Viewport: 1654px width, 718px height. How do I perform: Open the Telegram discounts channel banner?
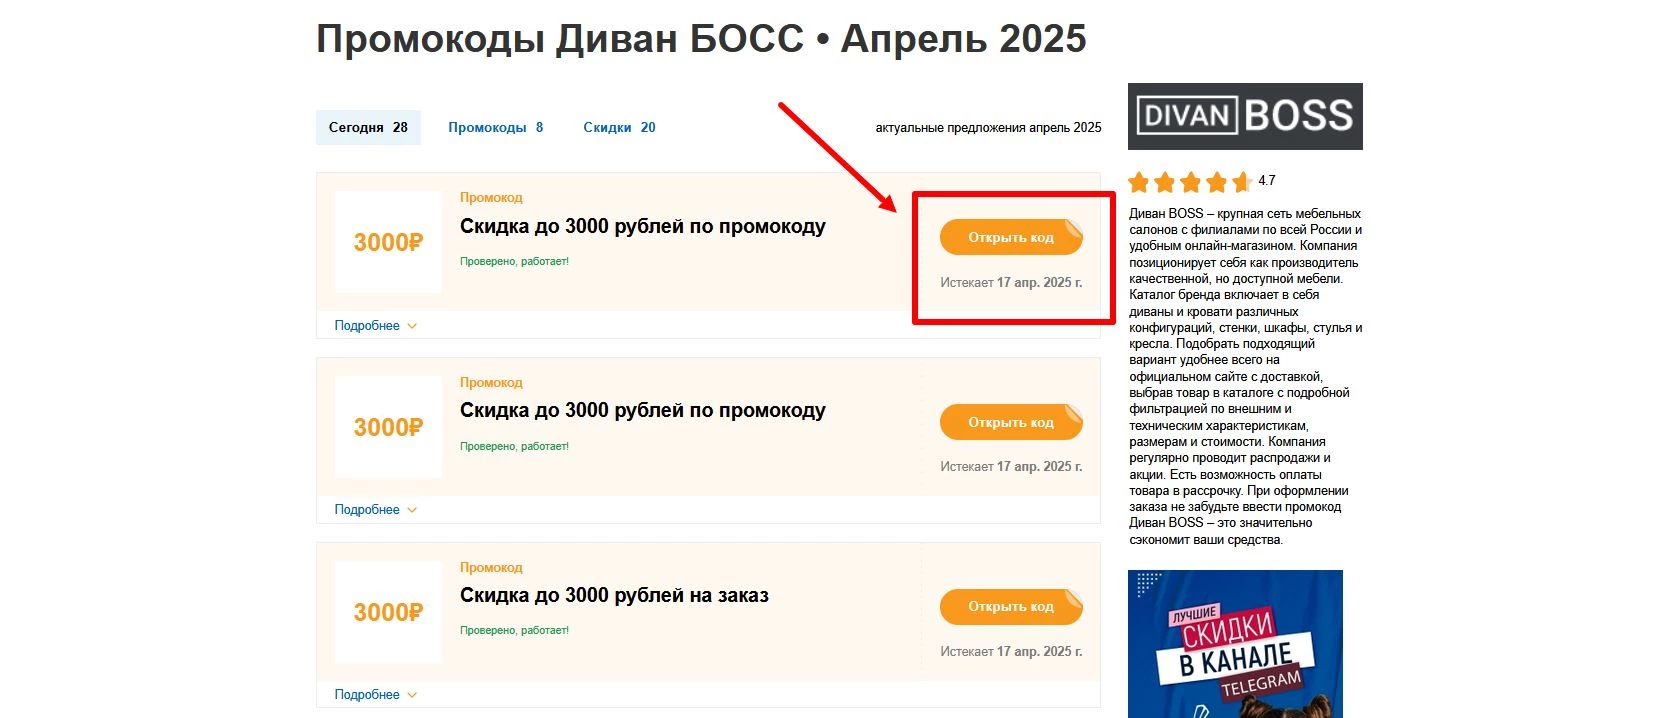pos(1236,644)
